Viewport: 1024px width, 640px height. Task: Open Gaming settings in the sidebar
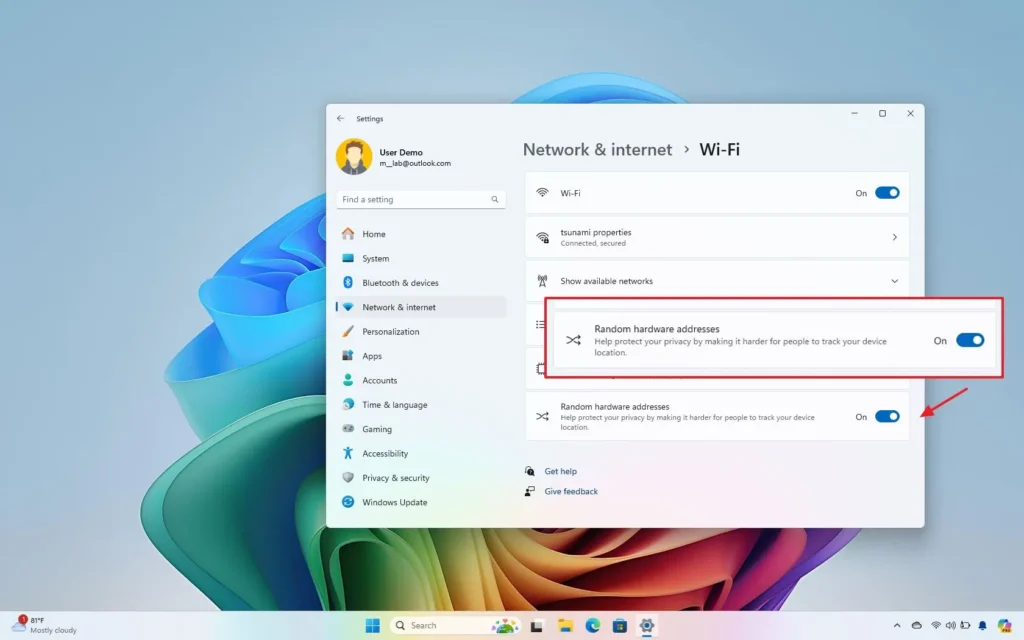421,429
